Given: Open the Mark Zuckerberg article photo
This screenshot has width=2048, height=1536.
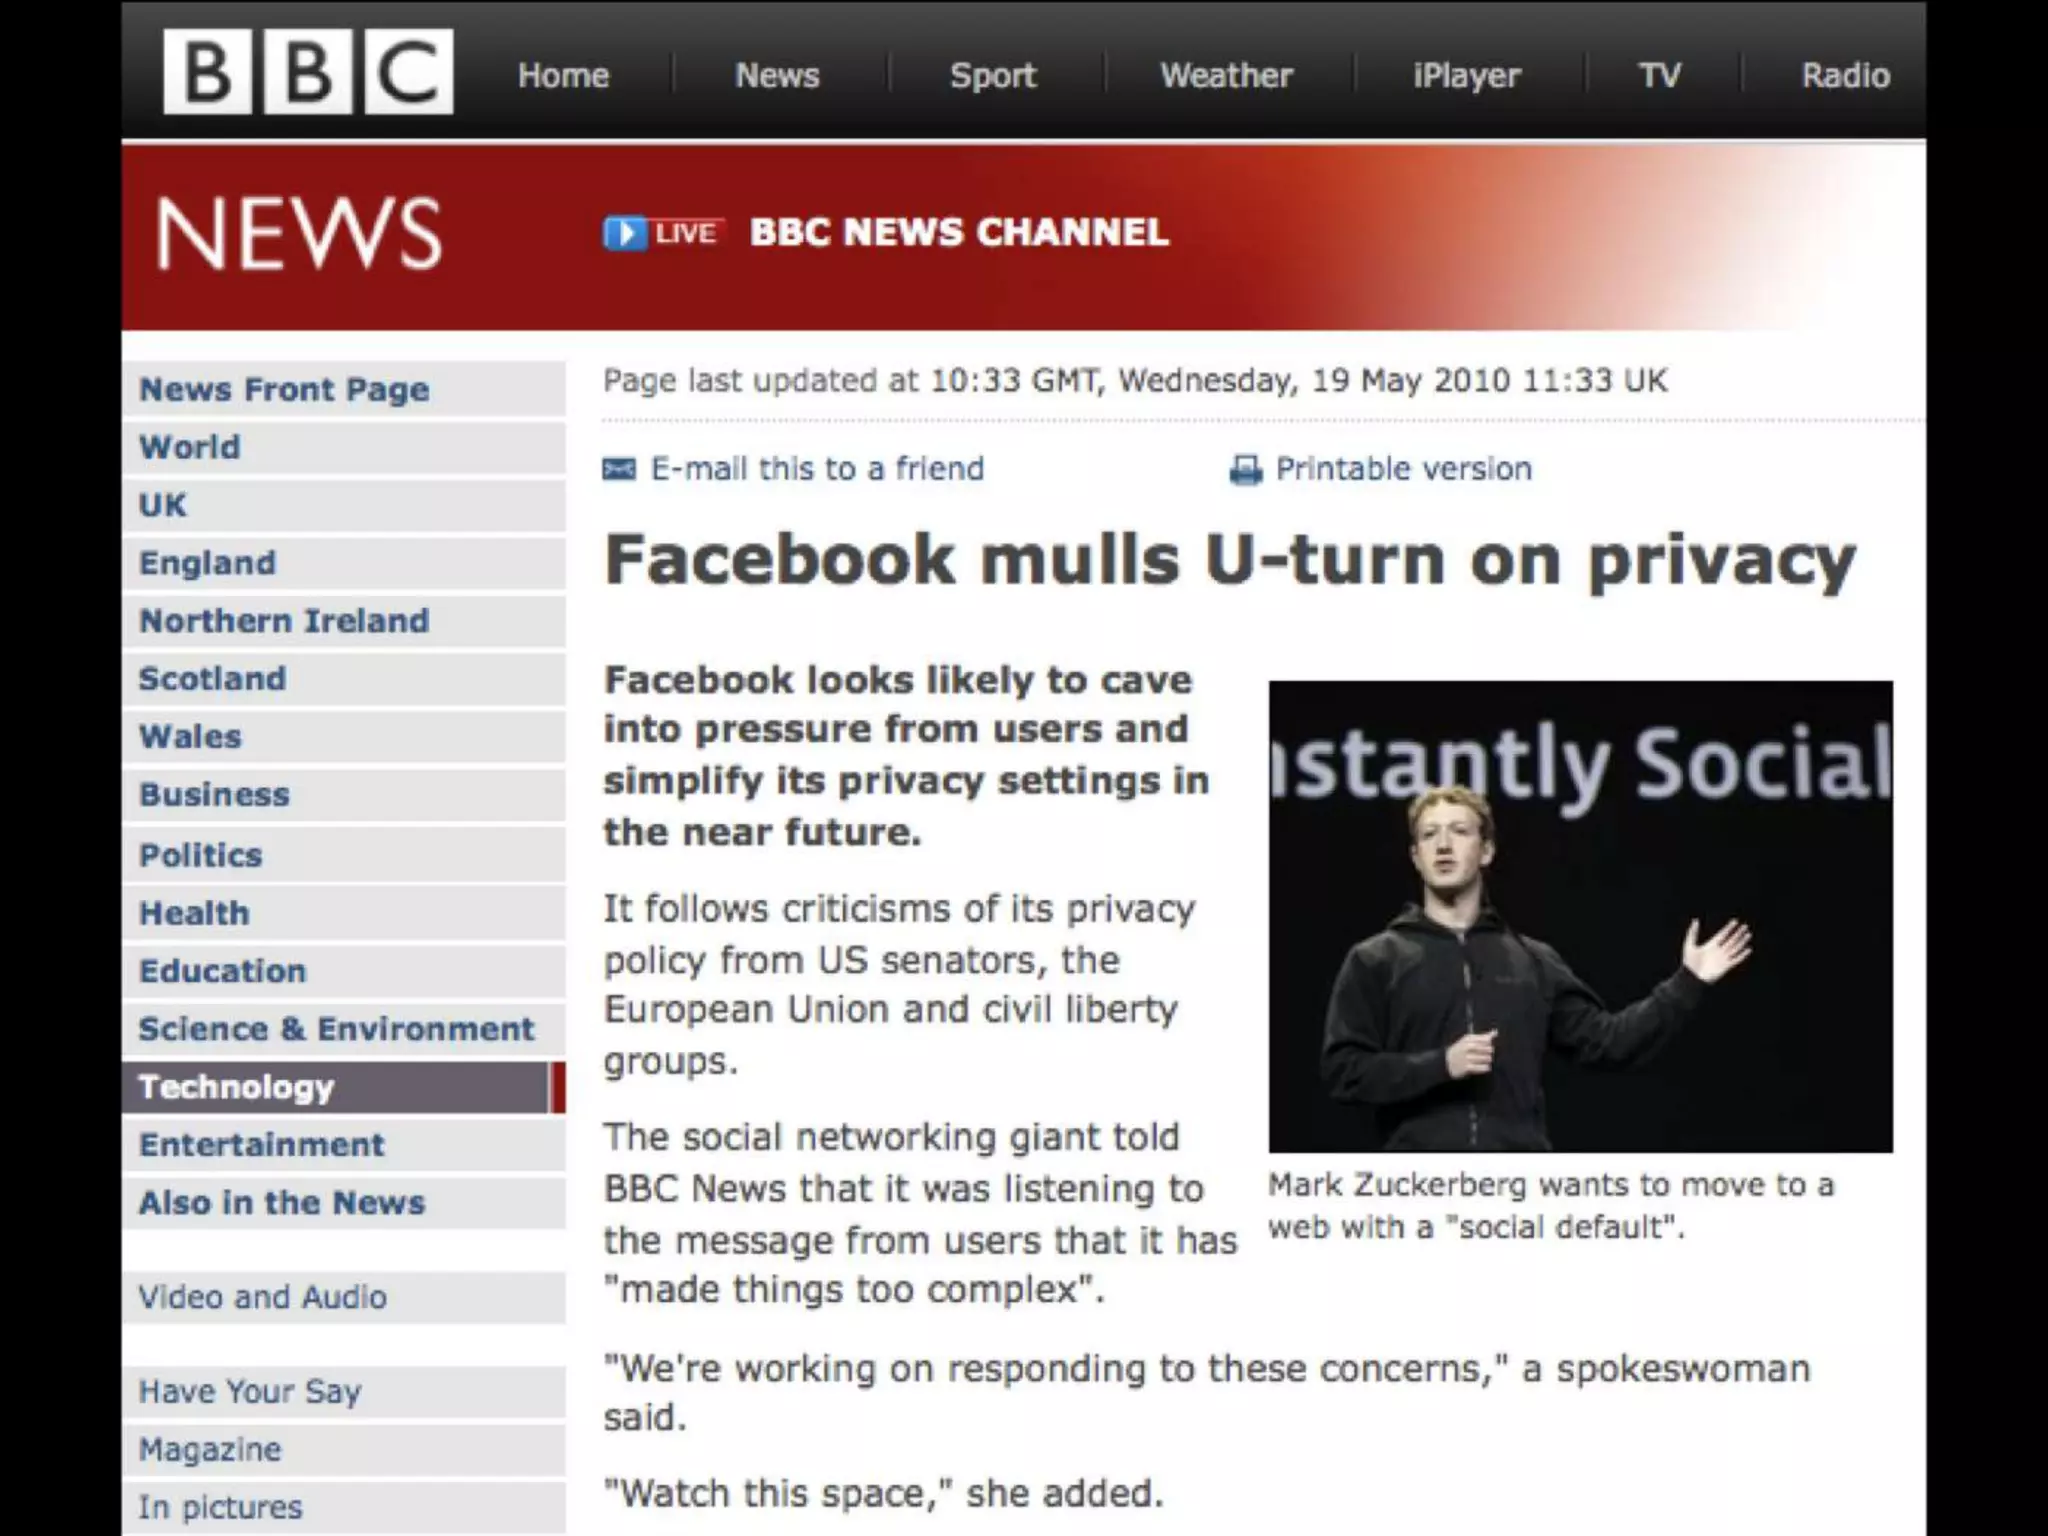Looking at the screenshot, I should tap(1580, 916).
